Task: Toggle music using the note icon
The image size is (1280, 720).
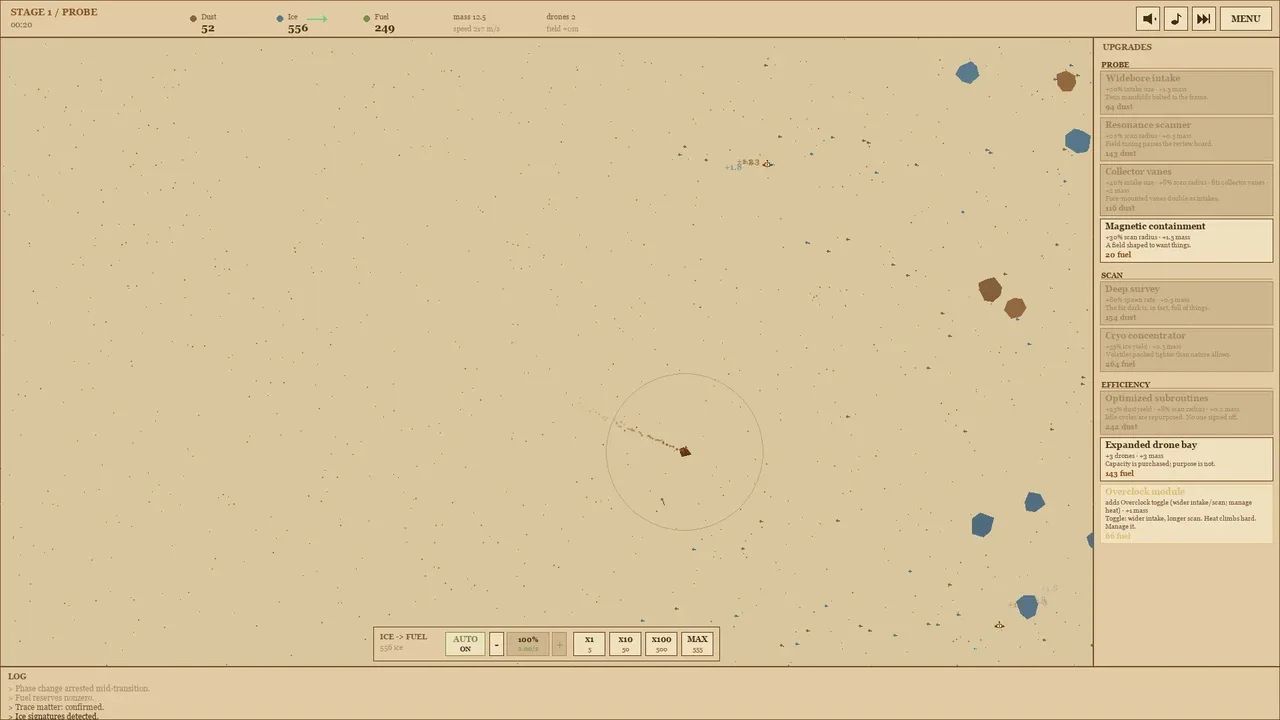Action: point(1176,18)
